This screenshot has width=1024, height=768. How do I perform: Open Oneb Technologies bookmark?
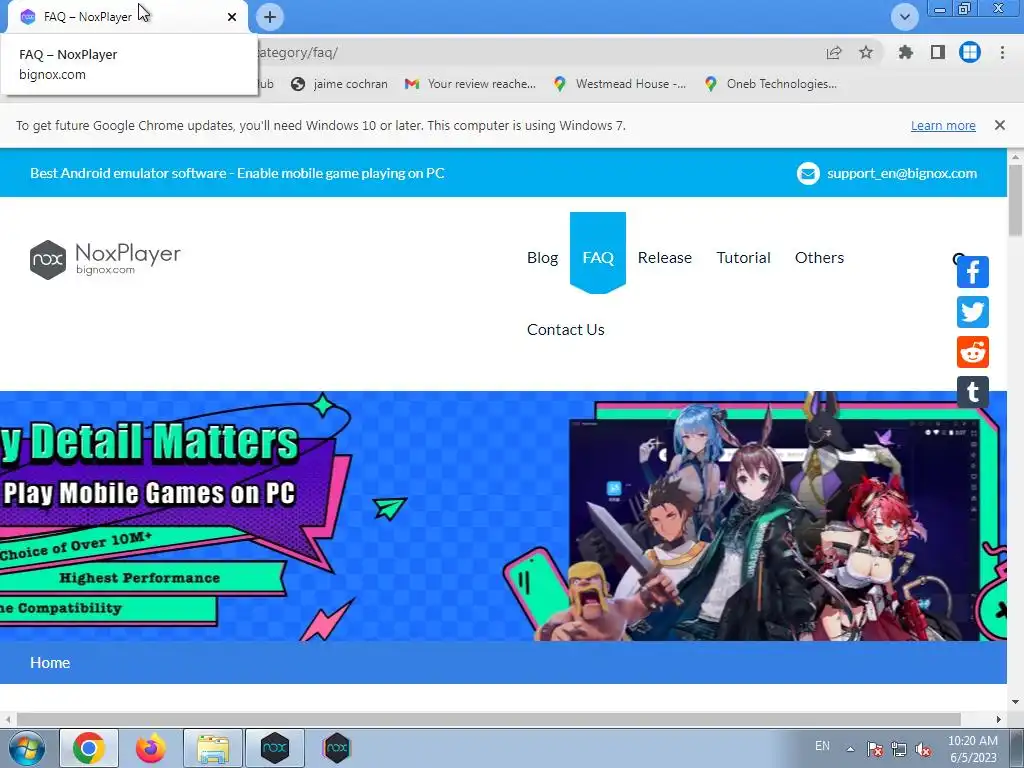[771, 84]
